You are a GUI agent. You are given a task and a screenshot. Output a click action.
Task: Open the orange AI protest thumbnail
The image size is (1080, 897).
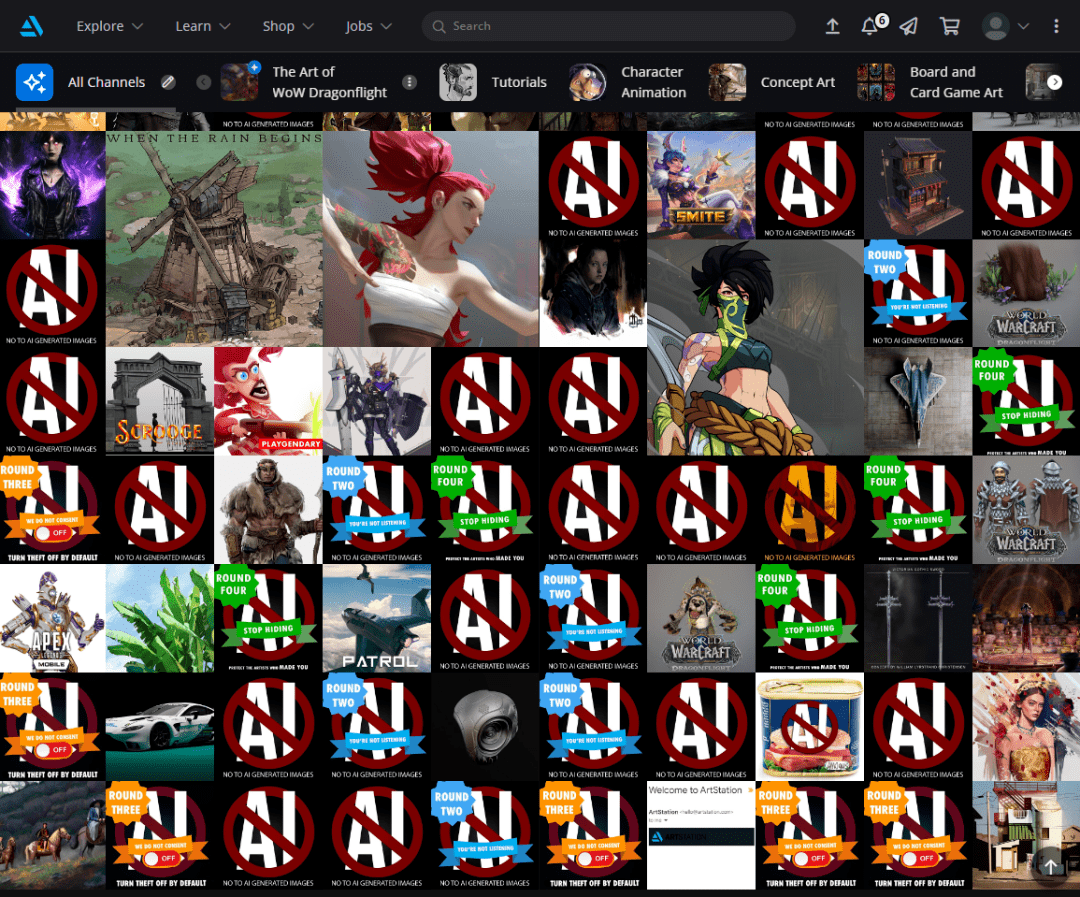(x=809, y=510)
